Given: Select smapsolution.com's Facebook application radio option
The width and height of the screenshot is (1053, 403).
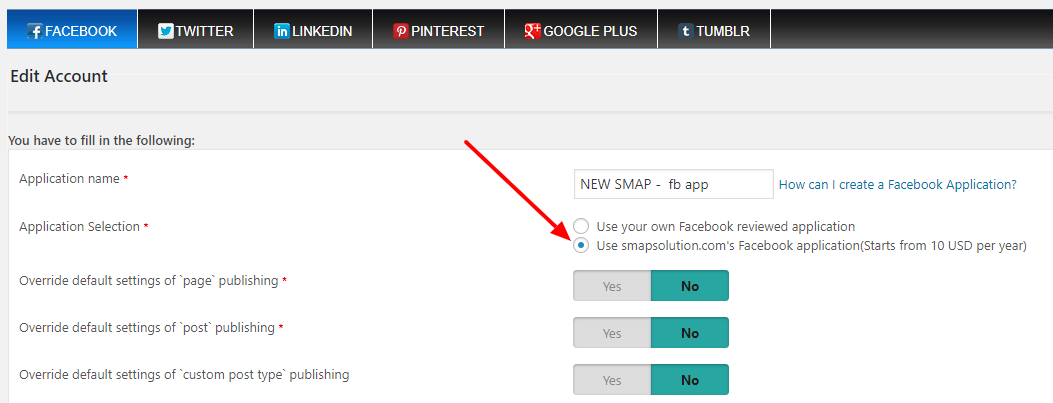Looking at the screenshot, I should 582,246.
